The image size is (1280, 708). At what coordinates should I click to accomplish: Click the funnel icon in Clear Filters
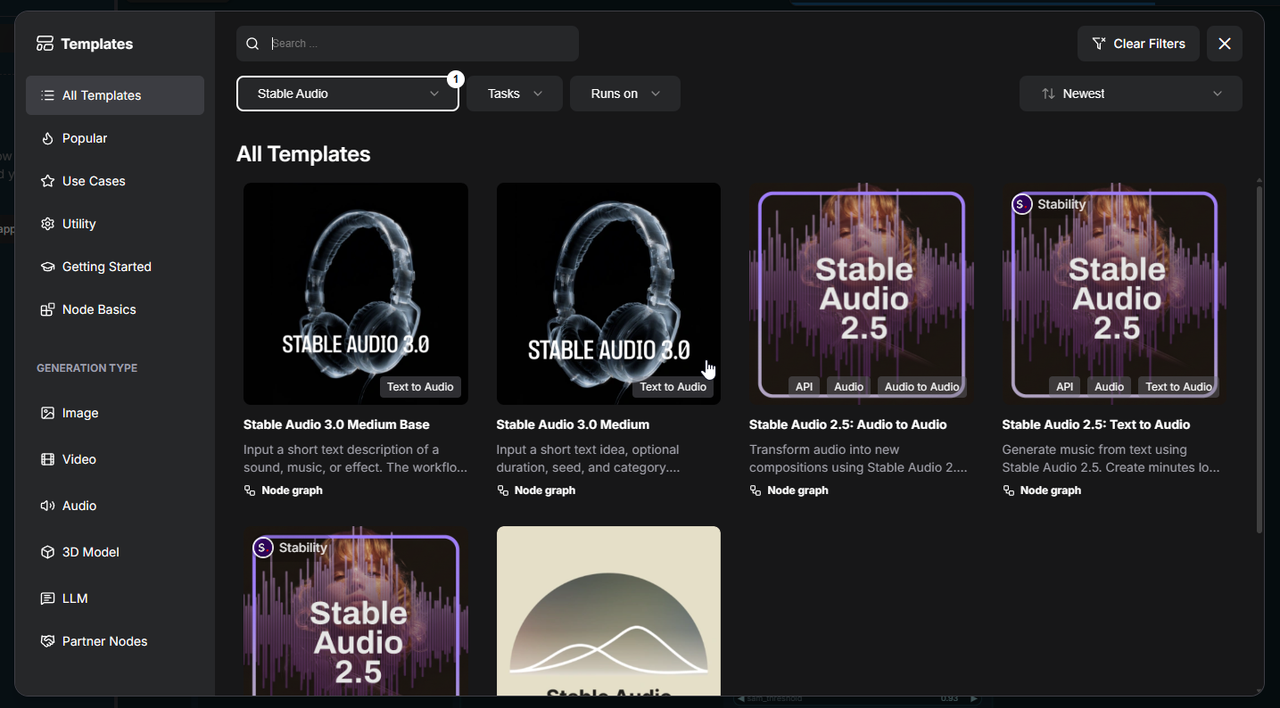1099,44
